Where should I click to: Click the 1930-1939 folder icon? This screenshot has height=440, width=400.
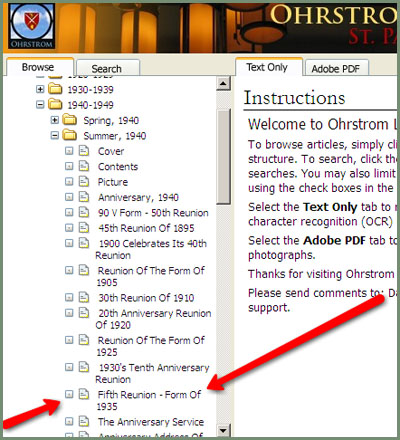55,89
